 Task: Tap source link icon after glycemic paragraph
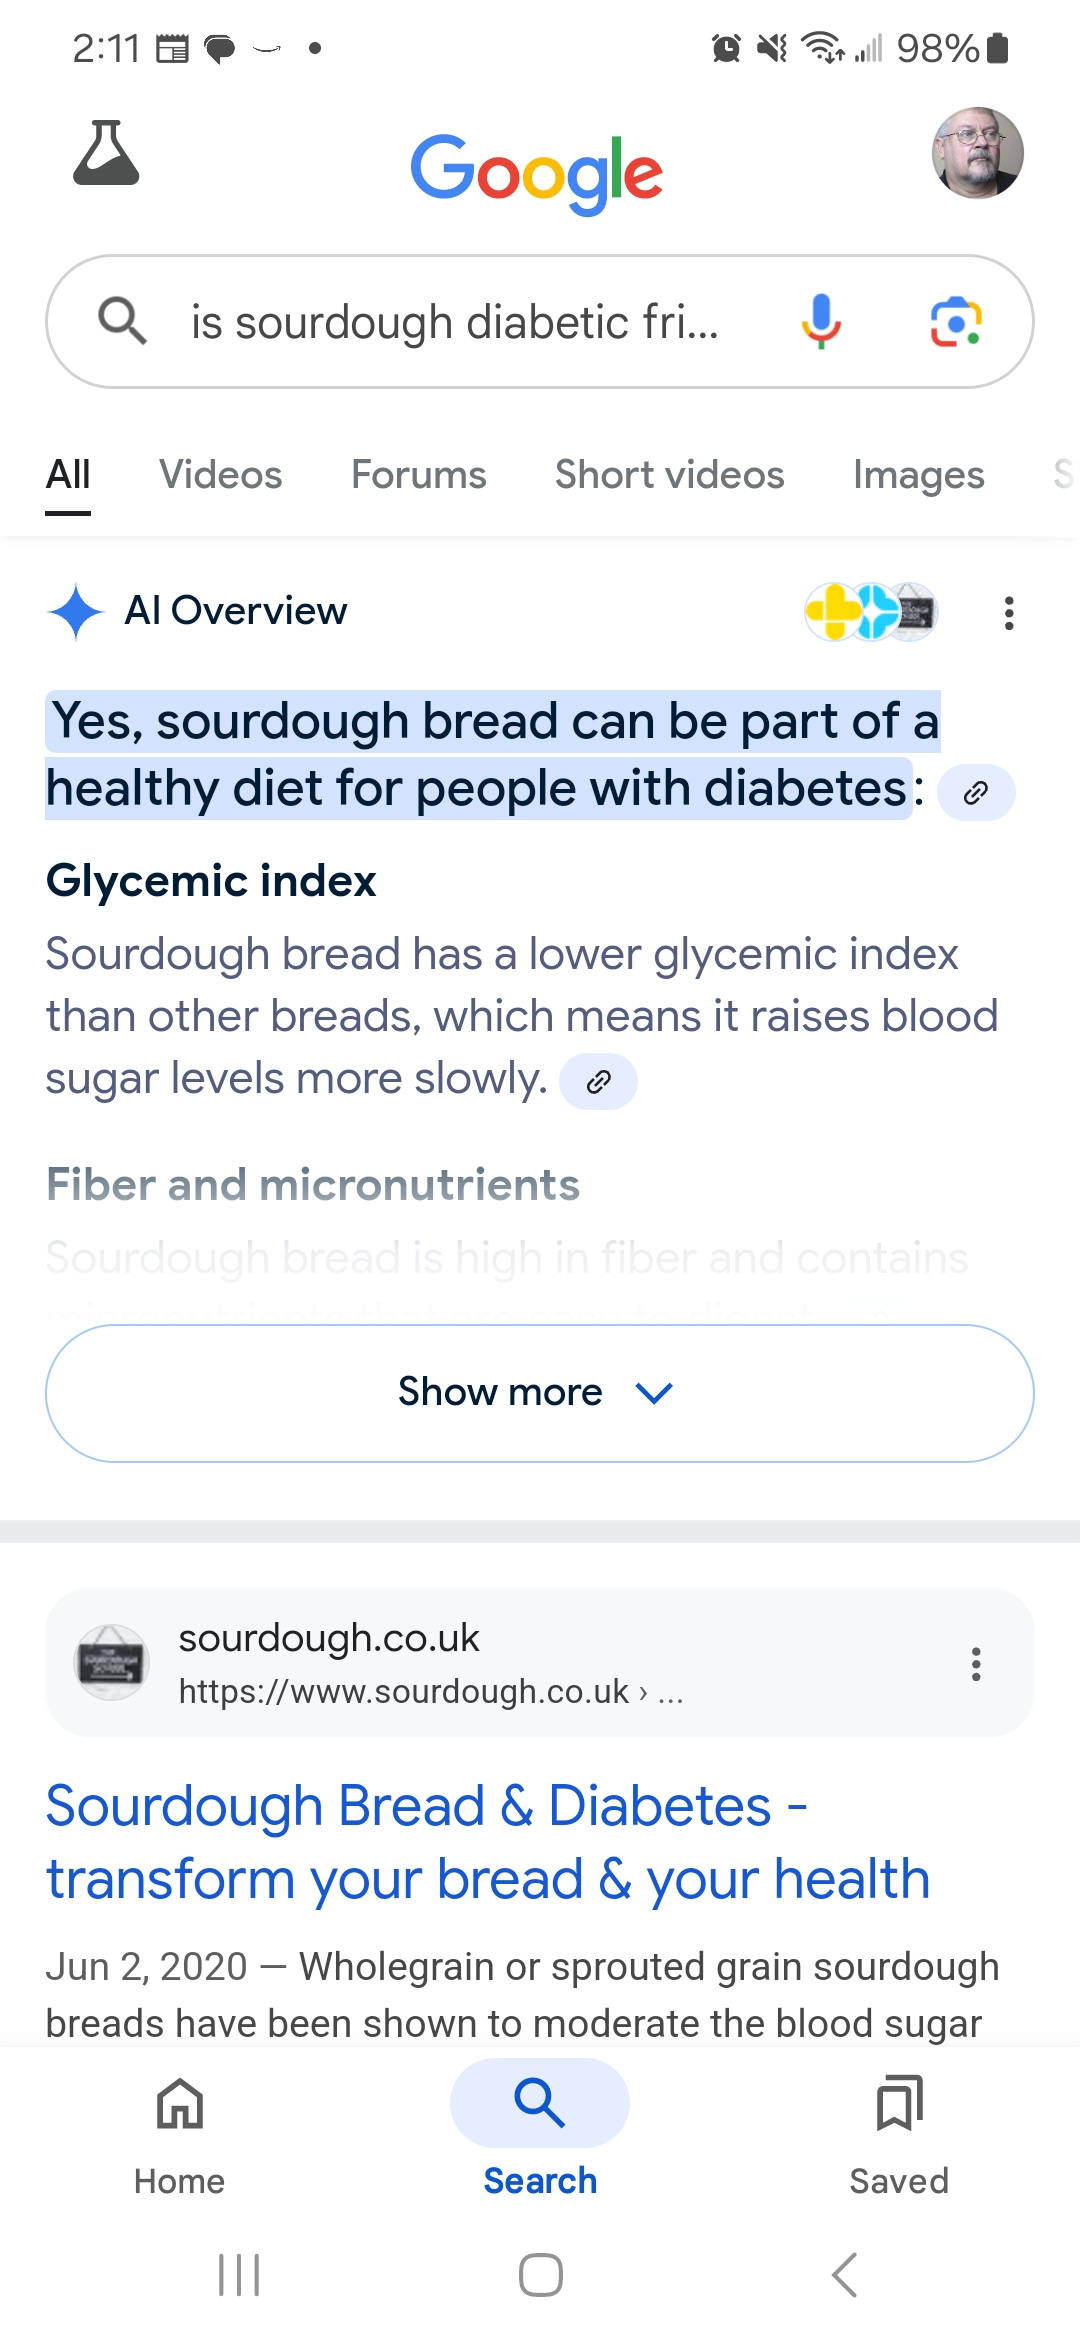pos(598,1081)
